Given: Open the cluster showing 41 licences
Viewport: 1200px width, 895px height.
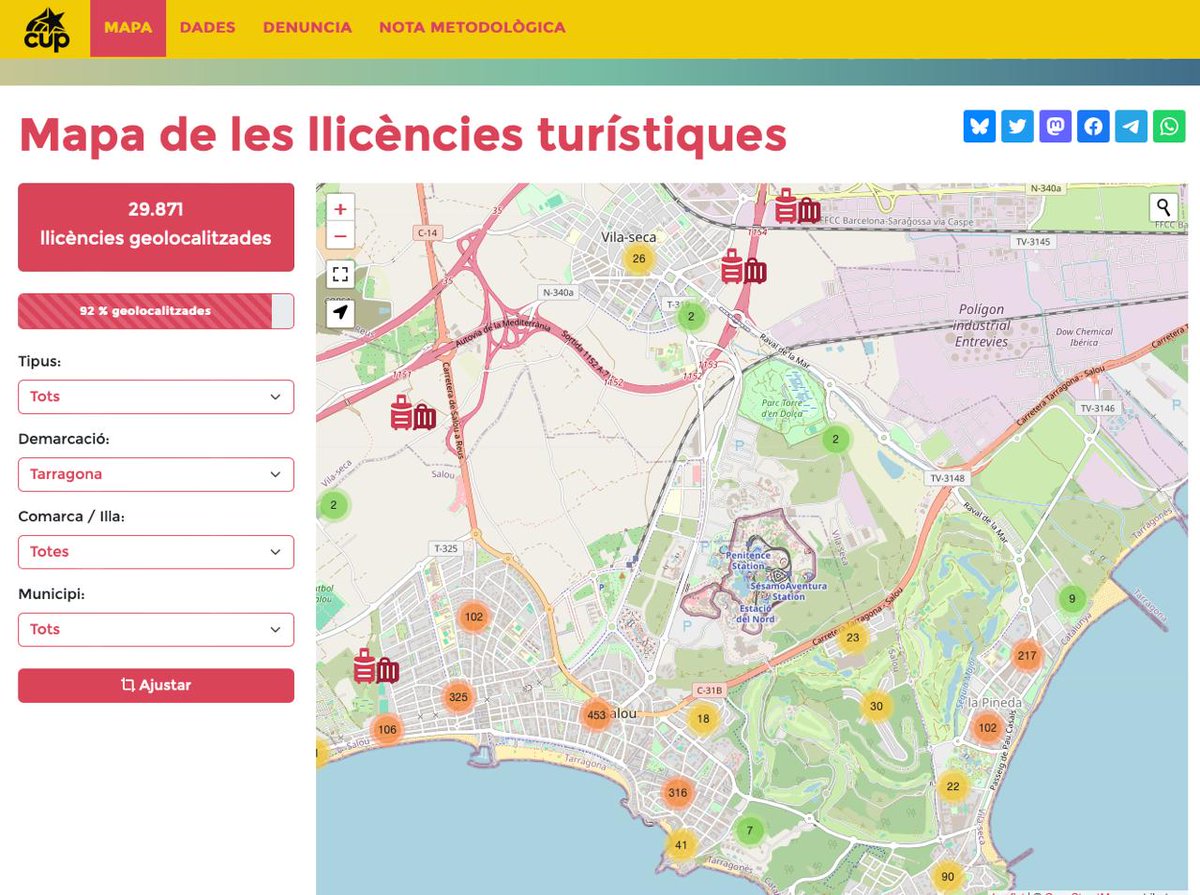Looking at the screenshot, I should (x=681, y=845).
